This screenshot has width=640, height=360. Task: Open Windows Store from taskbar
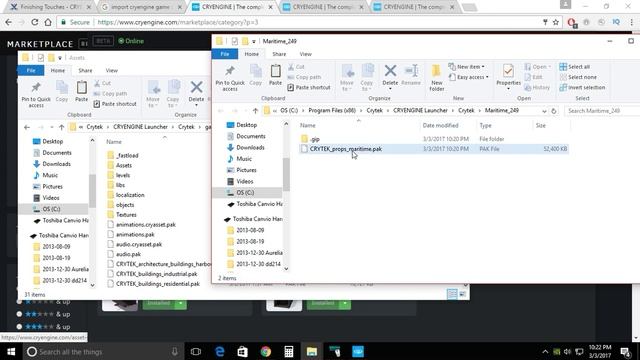coord(242,351)
